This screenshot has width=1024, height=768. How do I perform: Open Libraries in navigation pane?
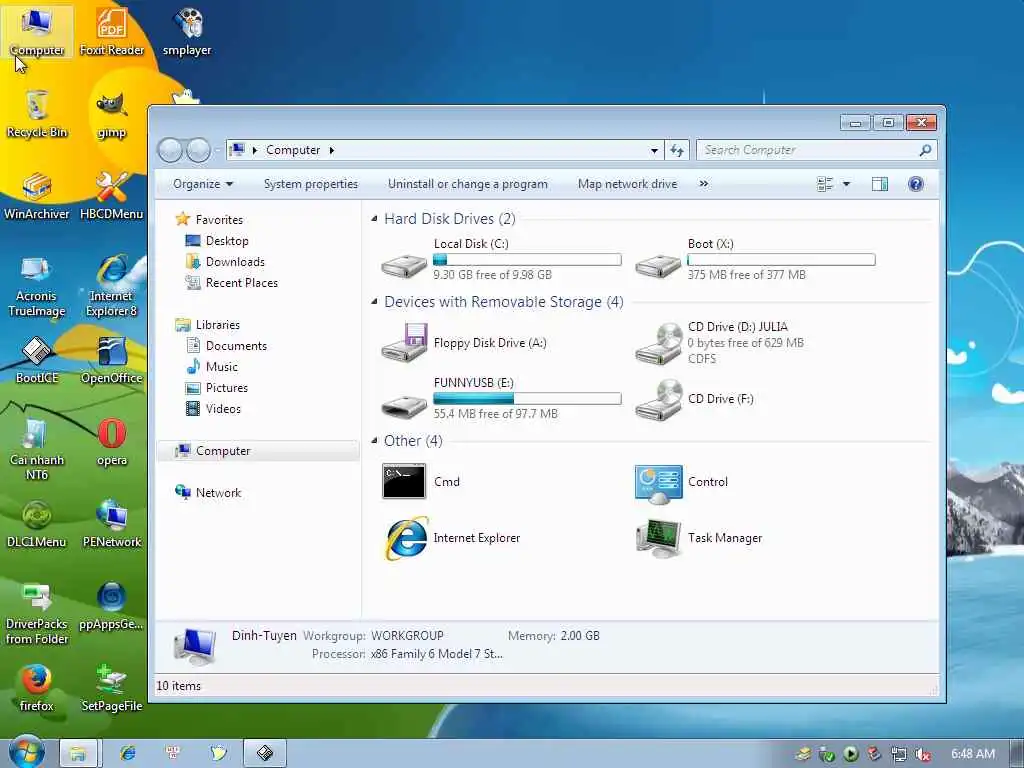click(208, 325)
